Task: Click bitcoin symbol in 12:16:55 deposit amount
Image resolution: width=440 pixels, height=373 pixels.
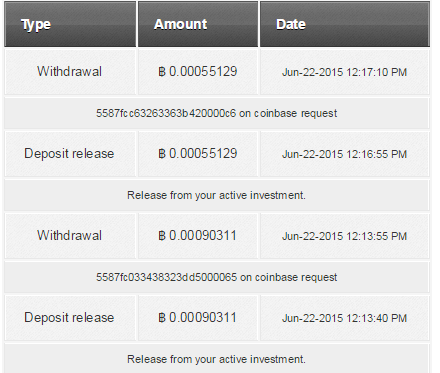Action: point(162,154)
